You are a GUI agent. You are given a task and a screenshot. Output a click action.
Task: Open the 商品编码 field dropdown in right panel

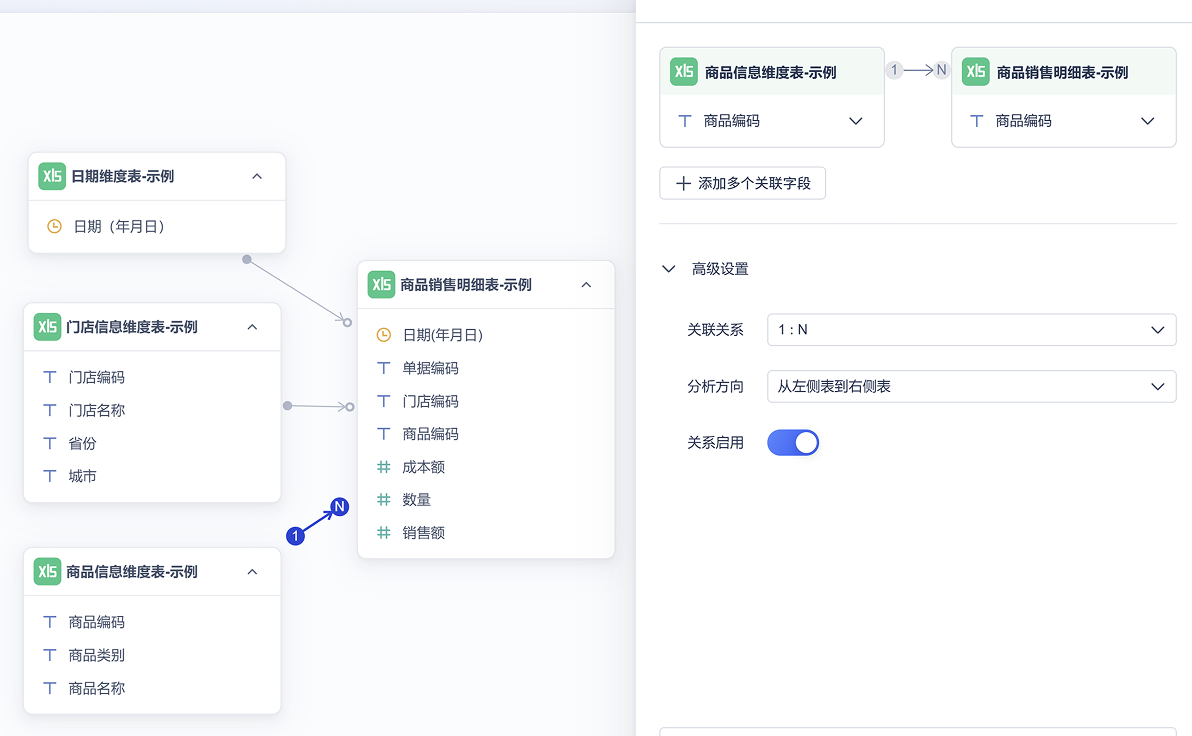click(x=856, y=120)
